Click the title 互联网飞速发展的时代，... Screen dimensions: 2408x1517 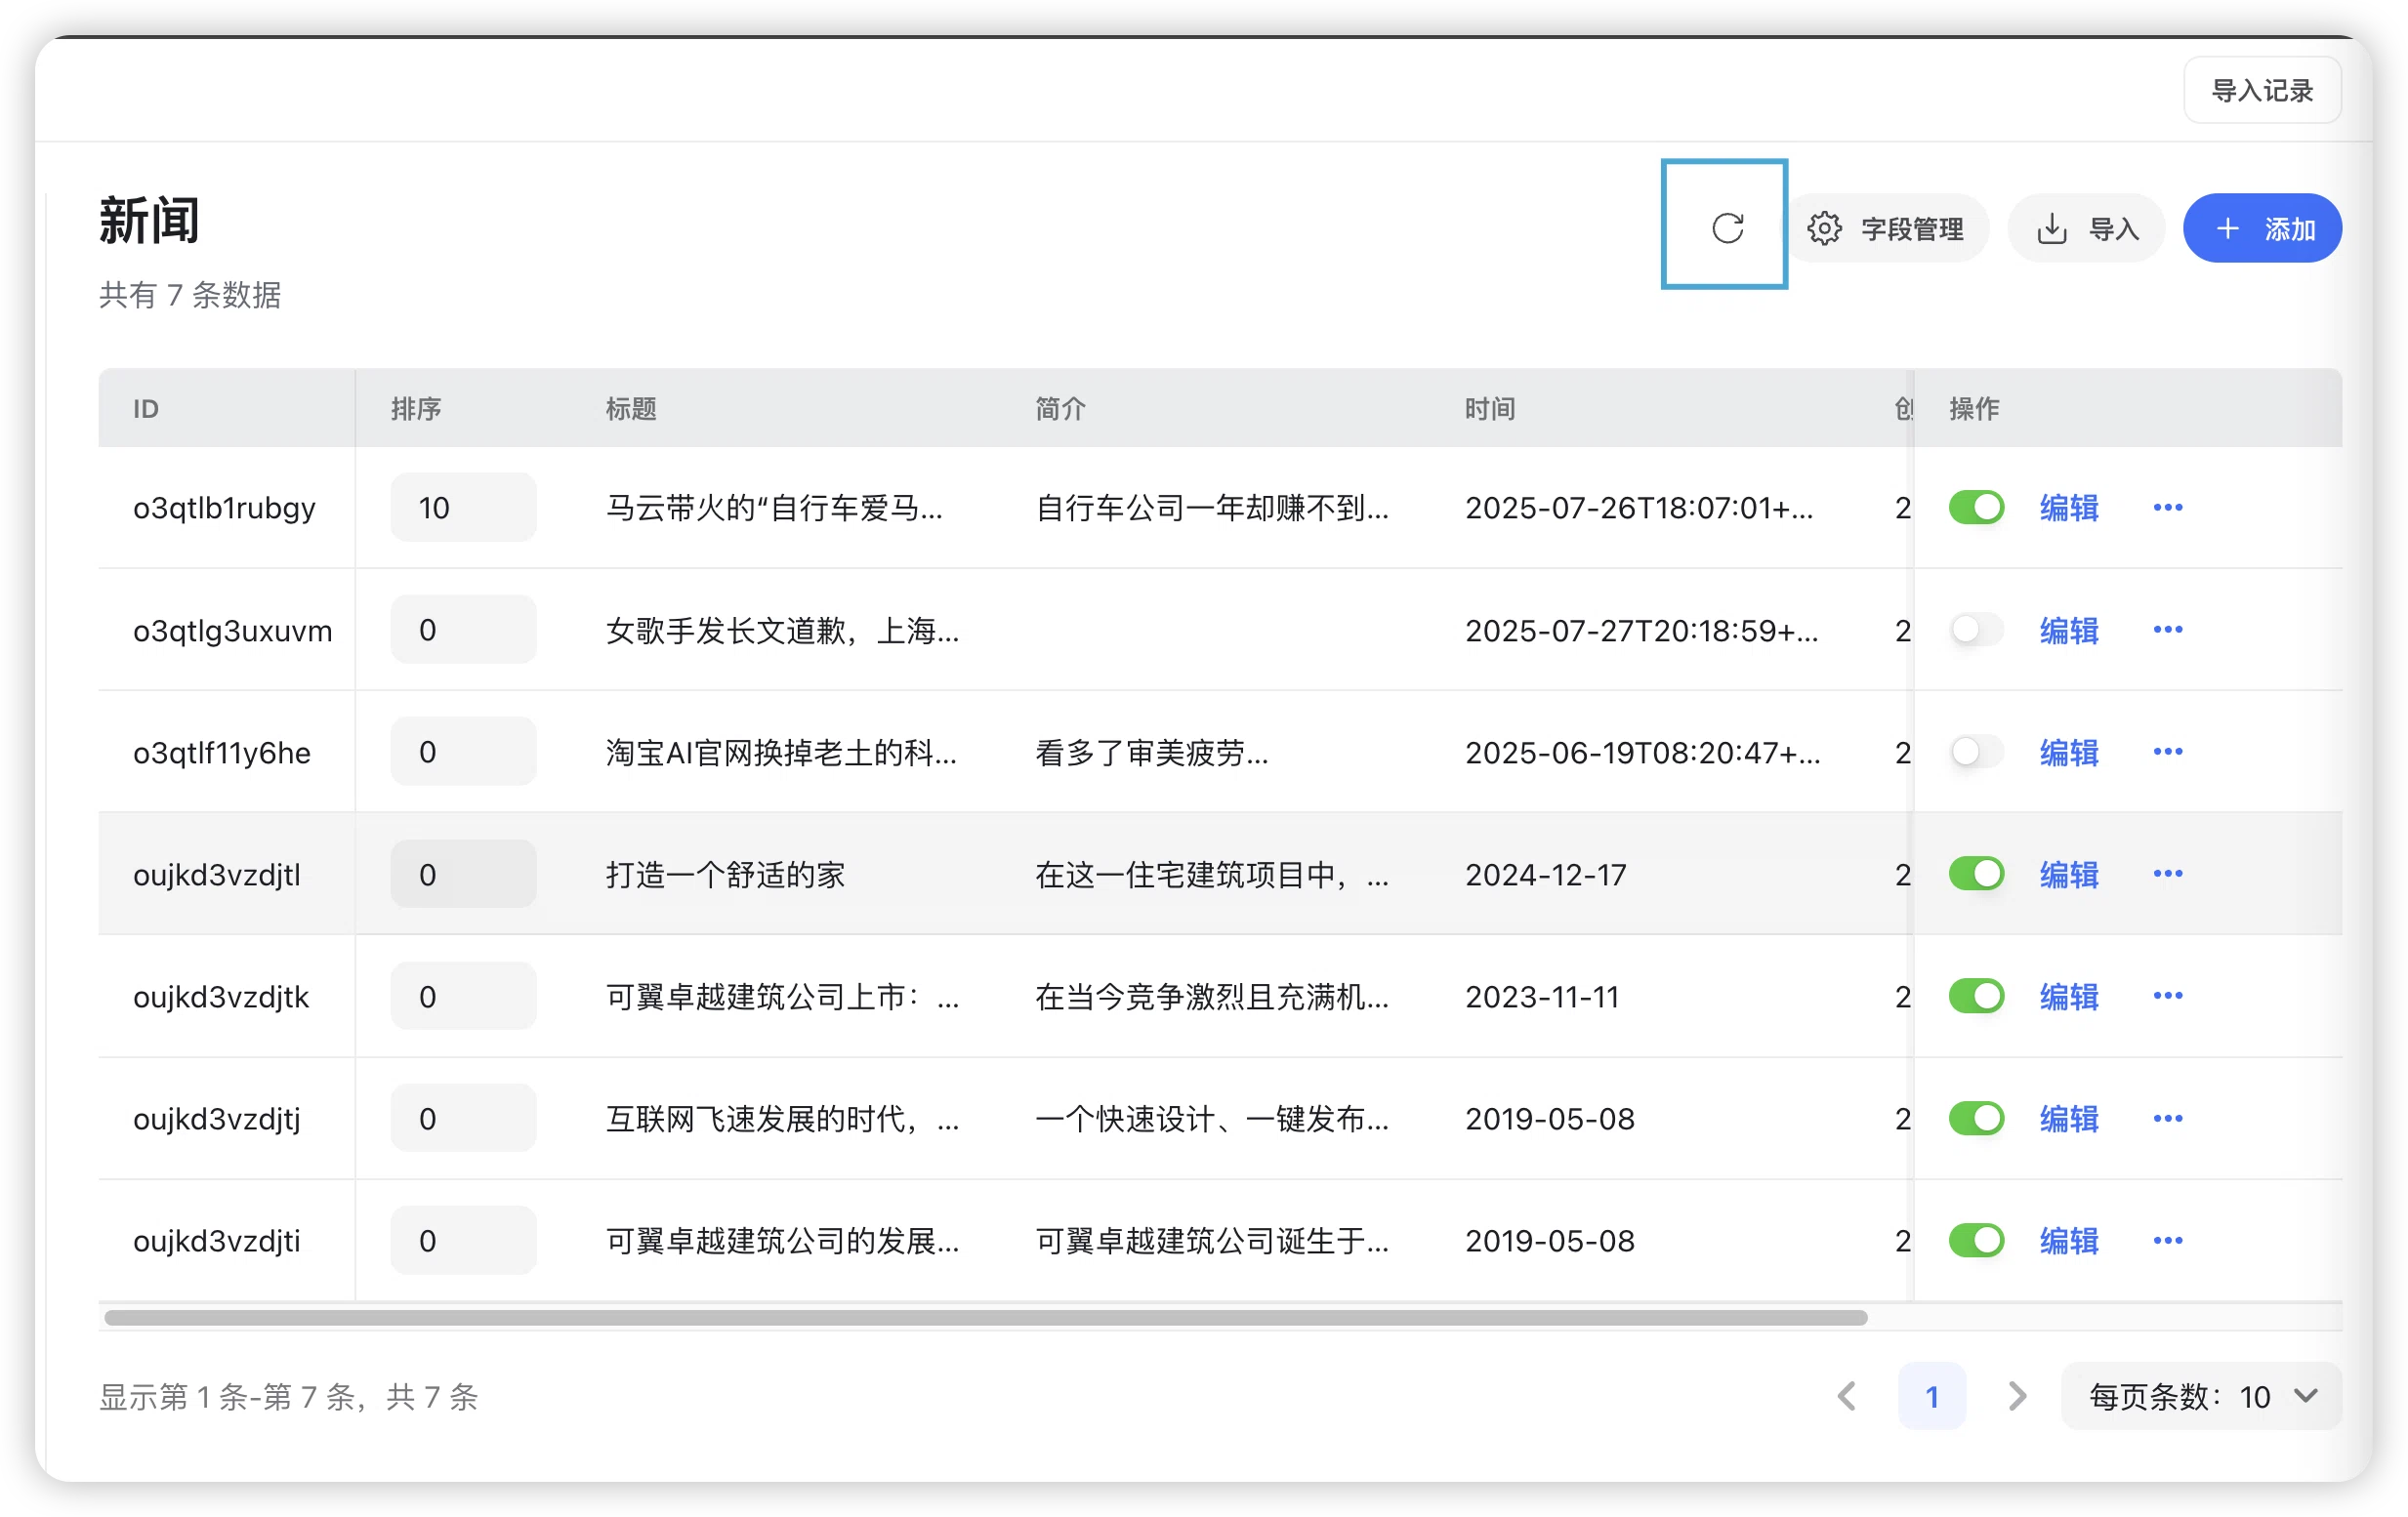point(782,1119)
